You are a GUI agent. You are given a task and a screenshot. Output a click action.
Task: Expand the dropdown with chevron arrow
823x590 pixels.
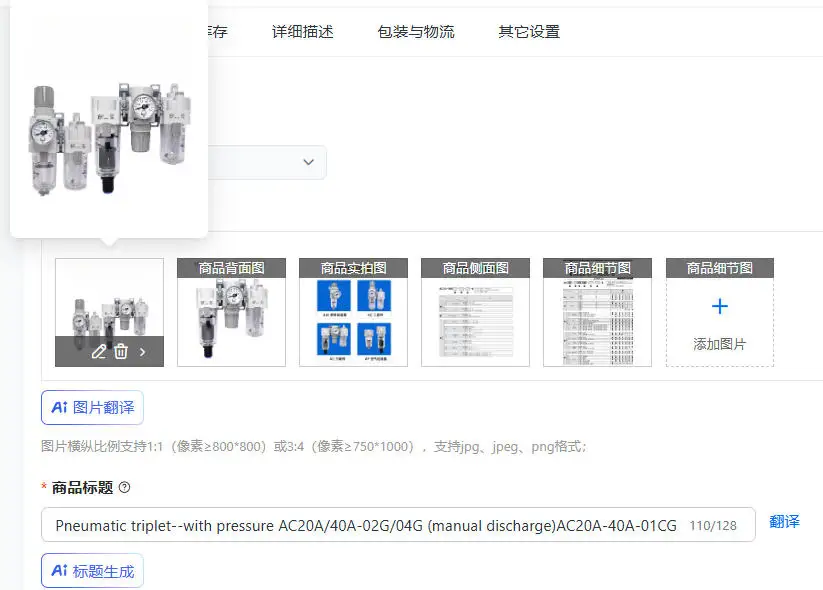pyautogui.click(x=309, y=162)
